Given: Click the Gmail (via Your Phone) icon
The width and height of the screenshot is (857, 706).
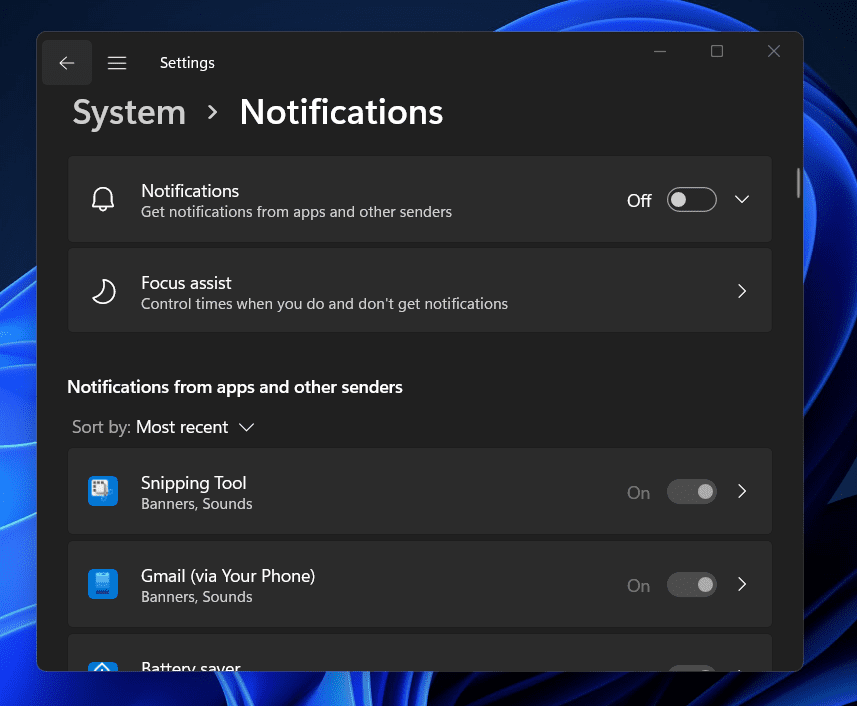Looking at the screenshot, I should click(103, 584).
